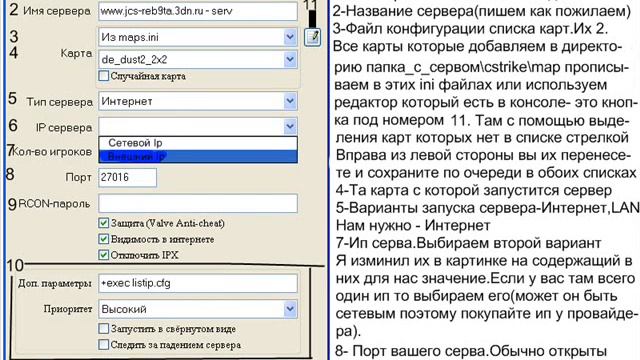Open the Тип сервера dropdown
Viewport: 640px width, 360px height.
(x=290, y=101)
